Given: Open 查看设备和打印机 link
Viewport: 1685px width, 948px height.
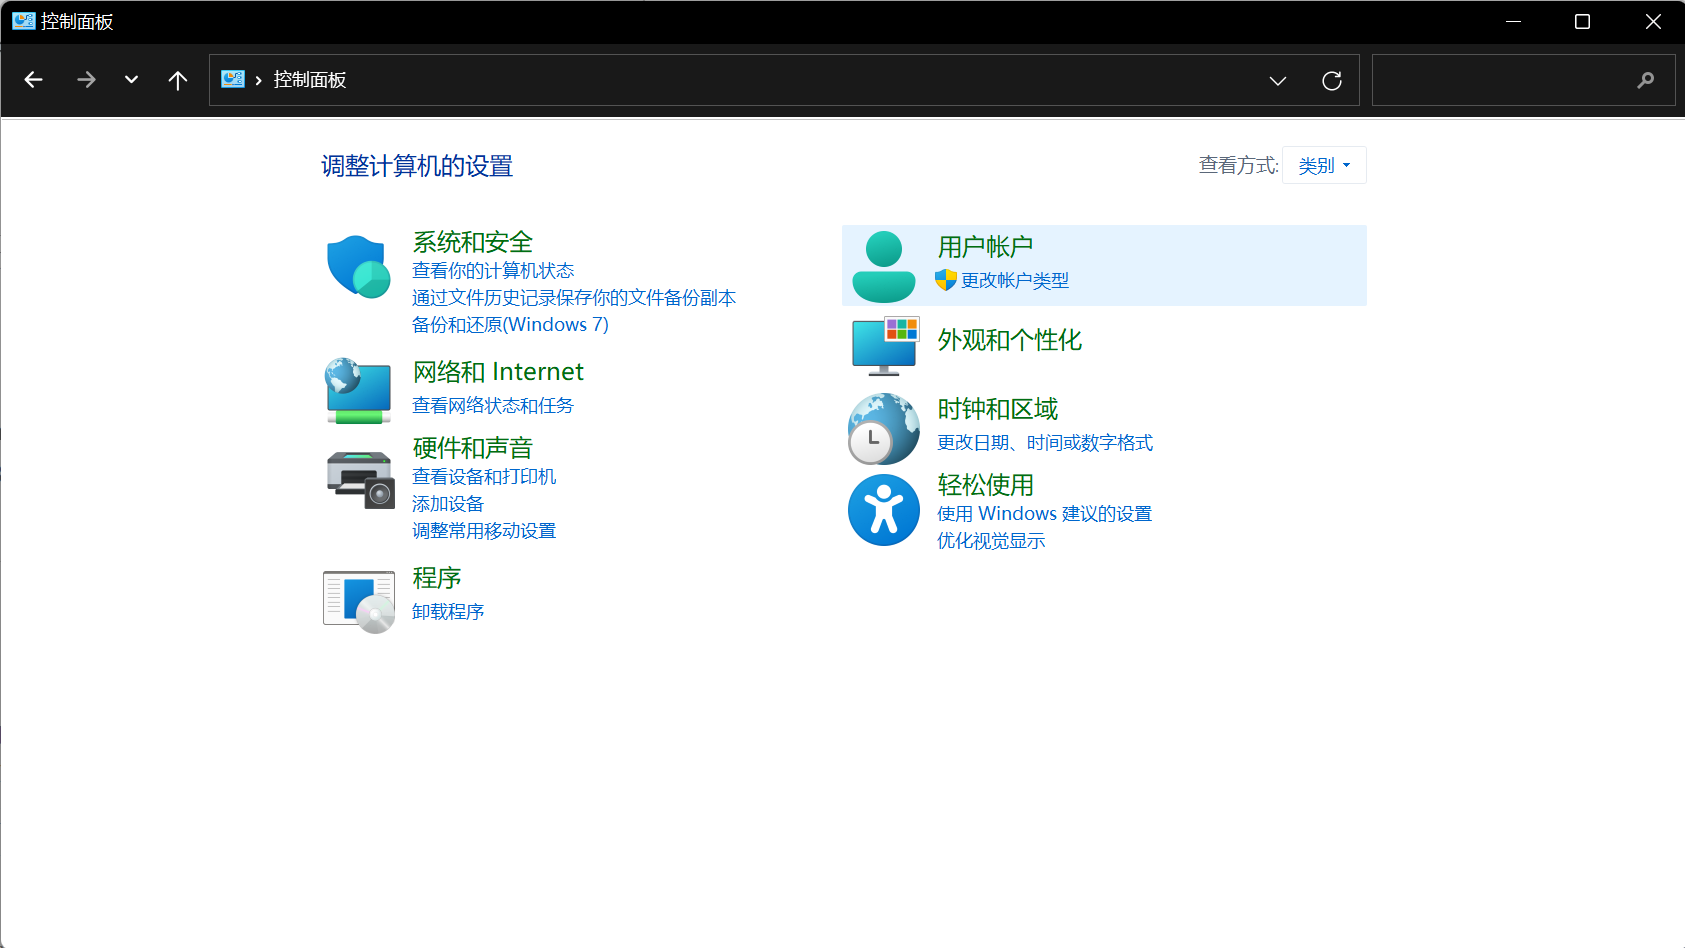Looking at the screenshot, I should pyautogui.click(x=484, y=477).
